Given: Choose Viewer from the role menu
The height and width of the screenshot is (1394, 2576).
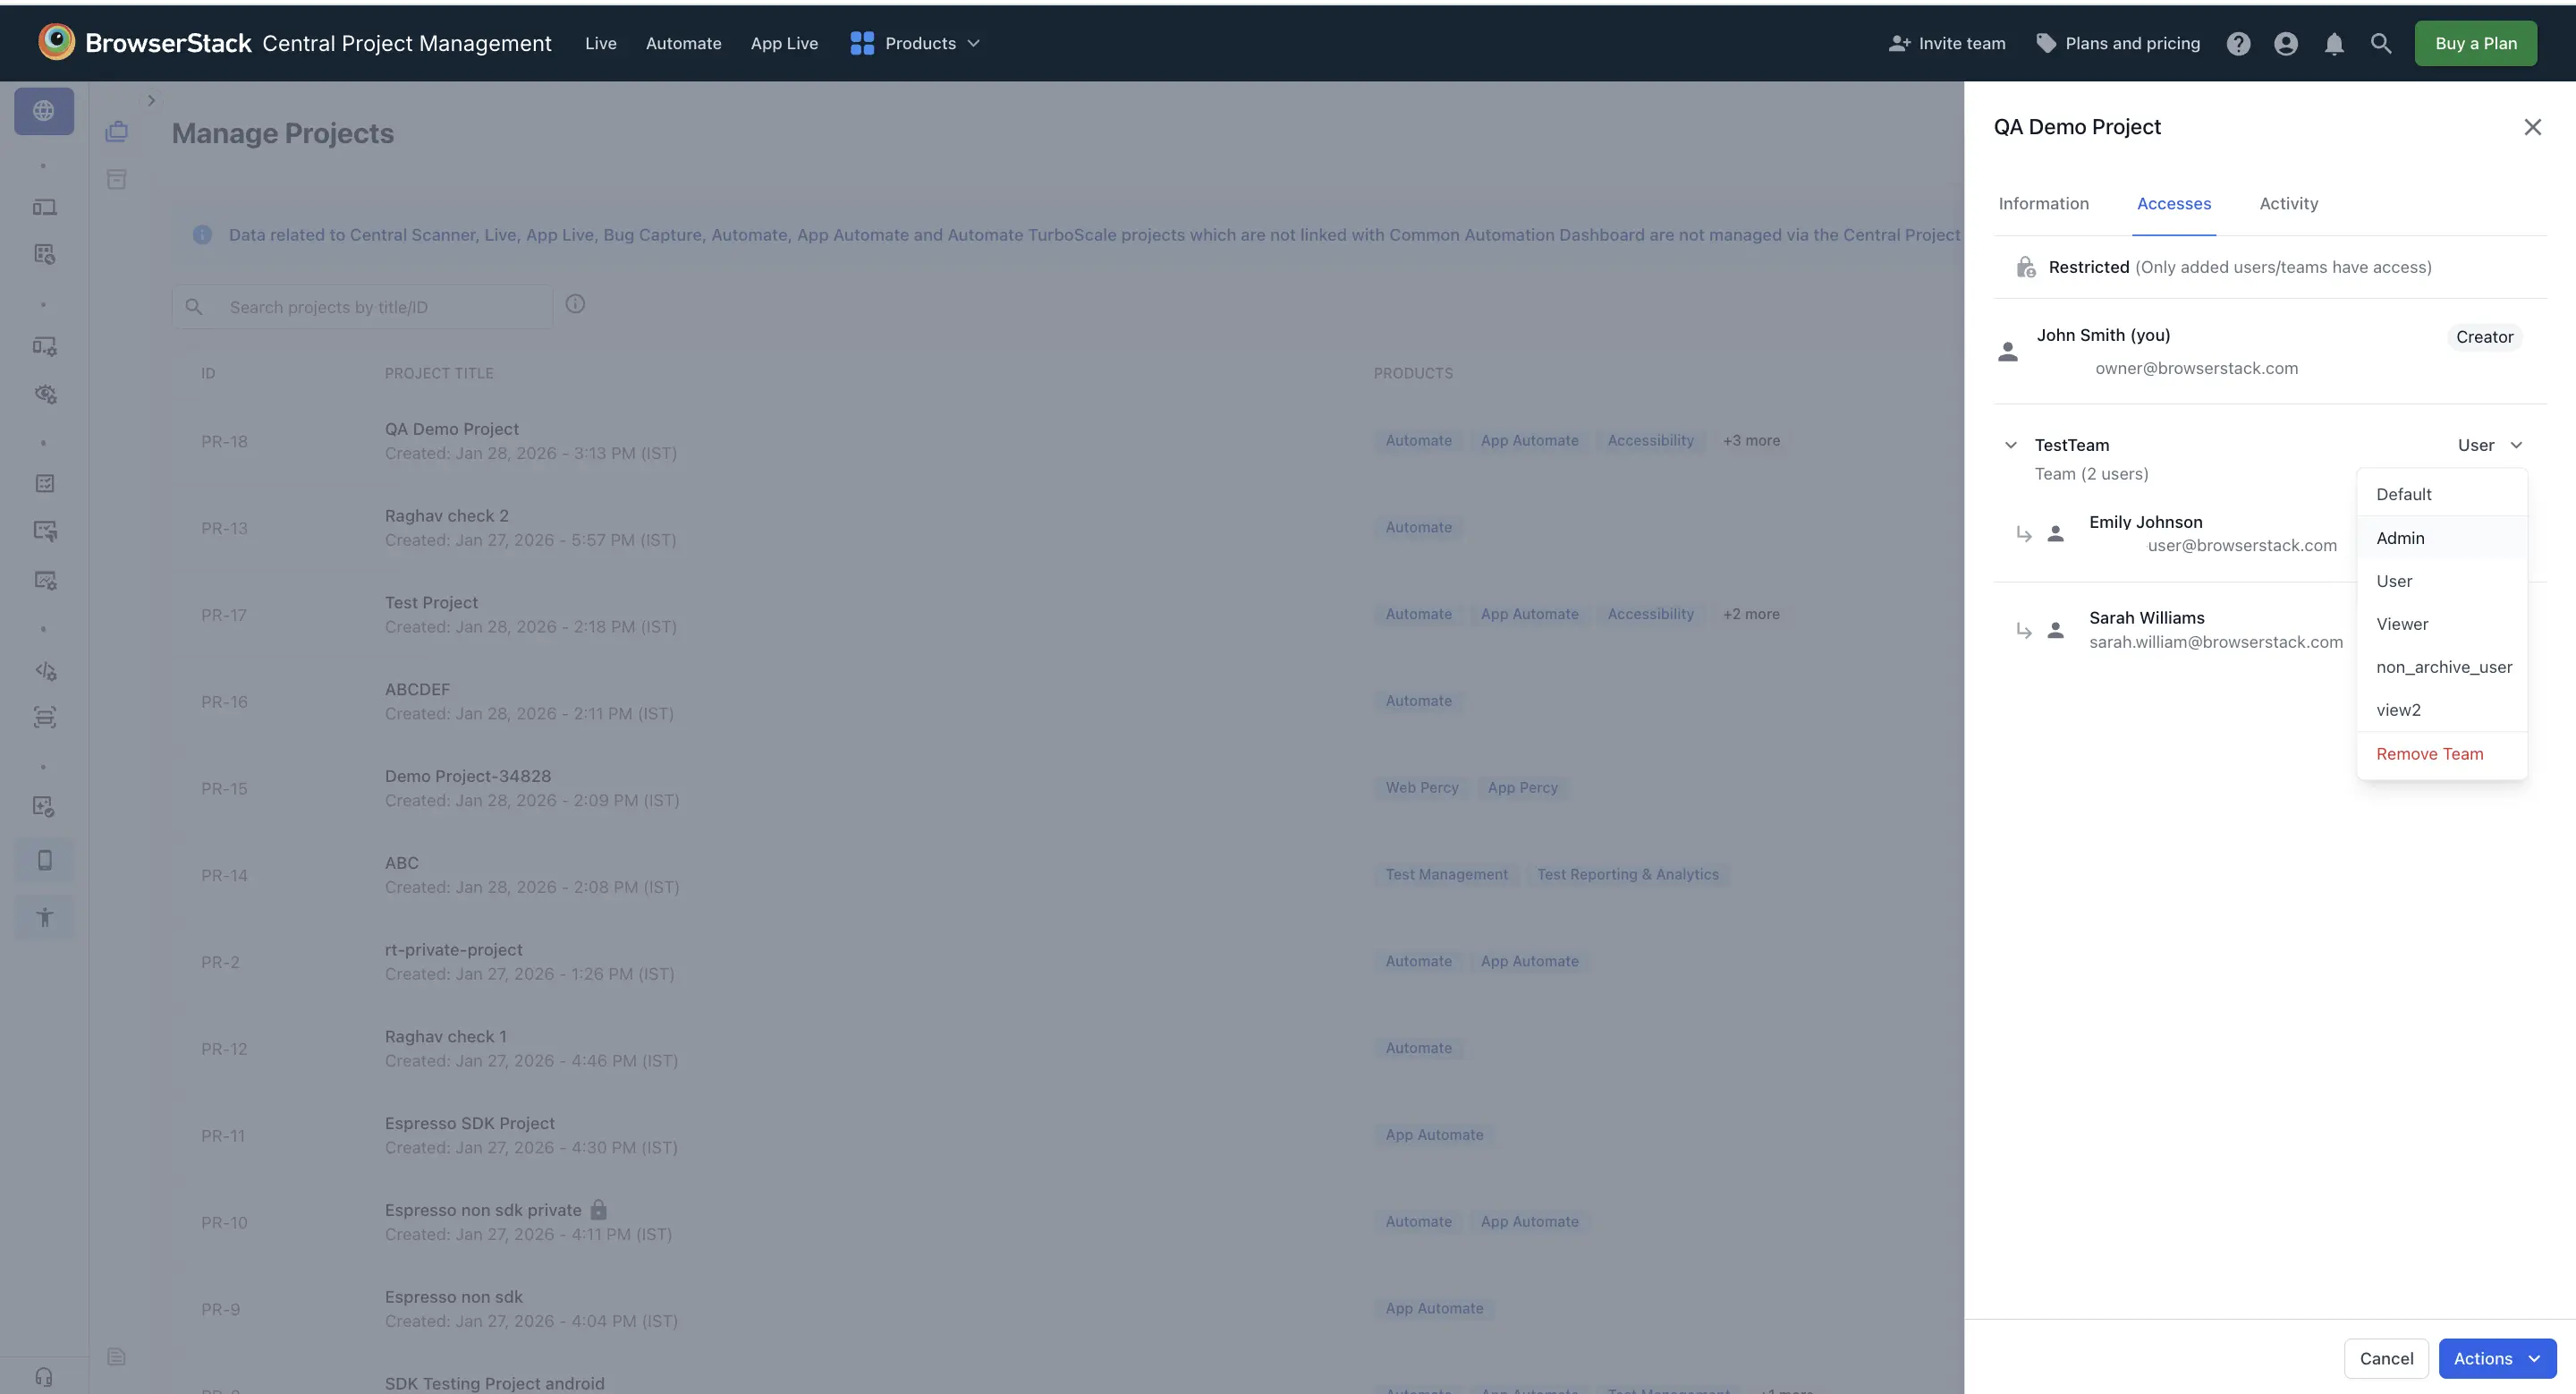Looking at the screenshot, I should pos(2402,623).
